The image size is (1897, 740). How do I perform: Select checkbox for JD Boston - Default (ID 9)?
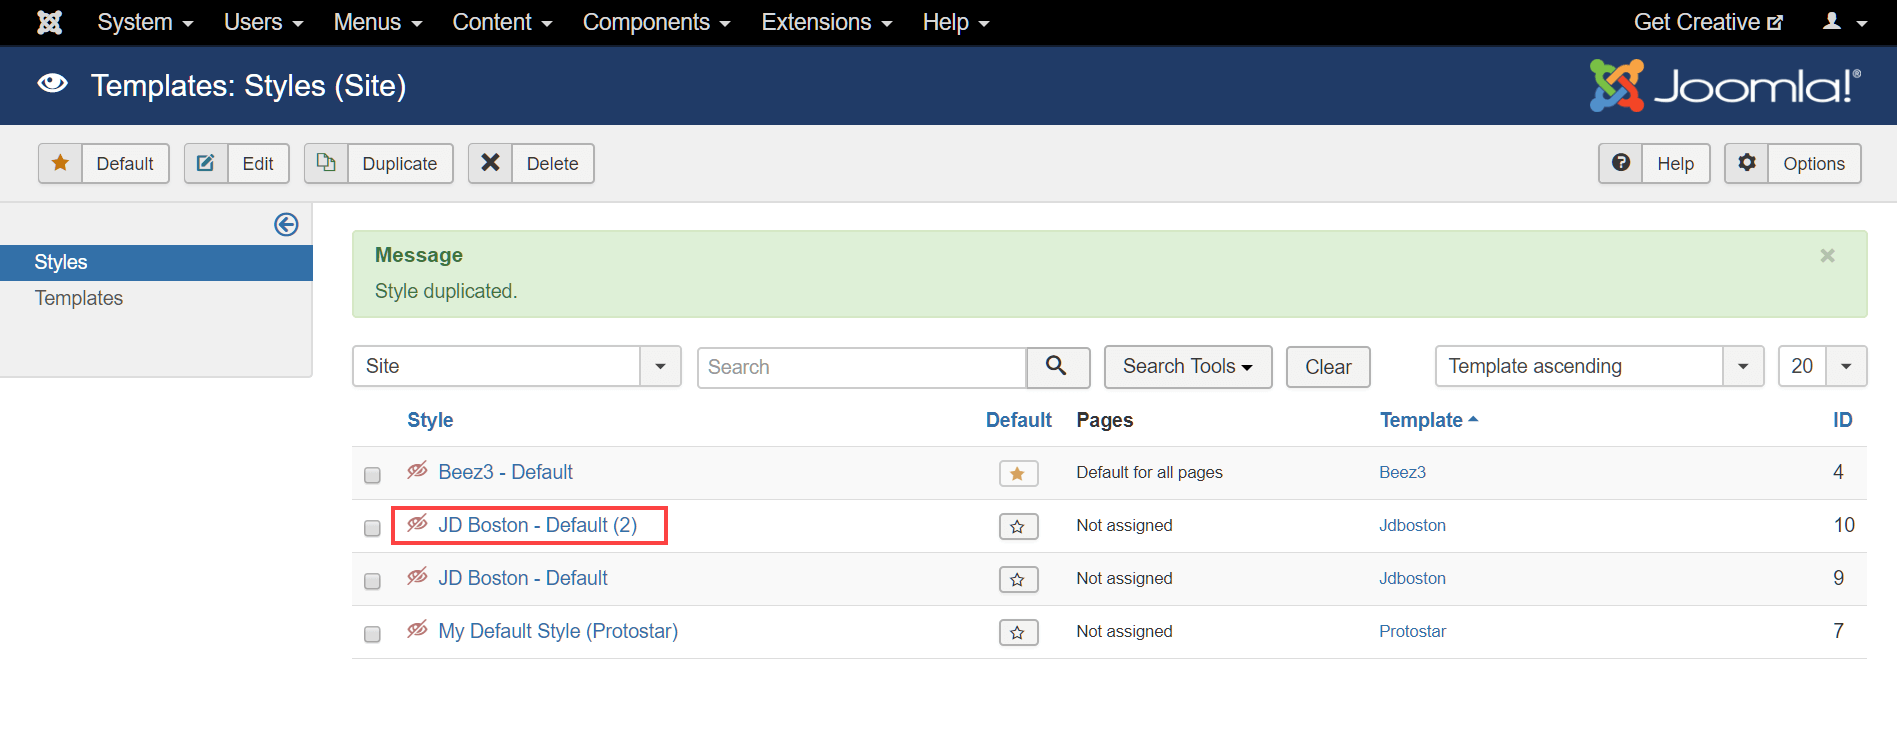pos(372,581)
